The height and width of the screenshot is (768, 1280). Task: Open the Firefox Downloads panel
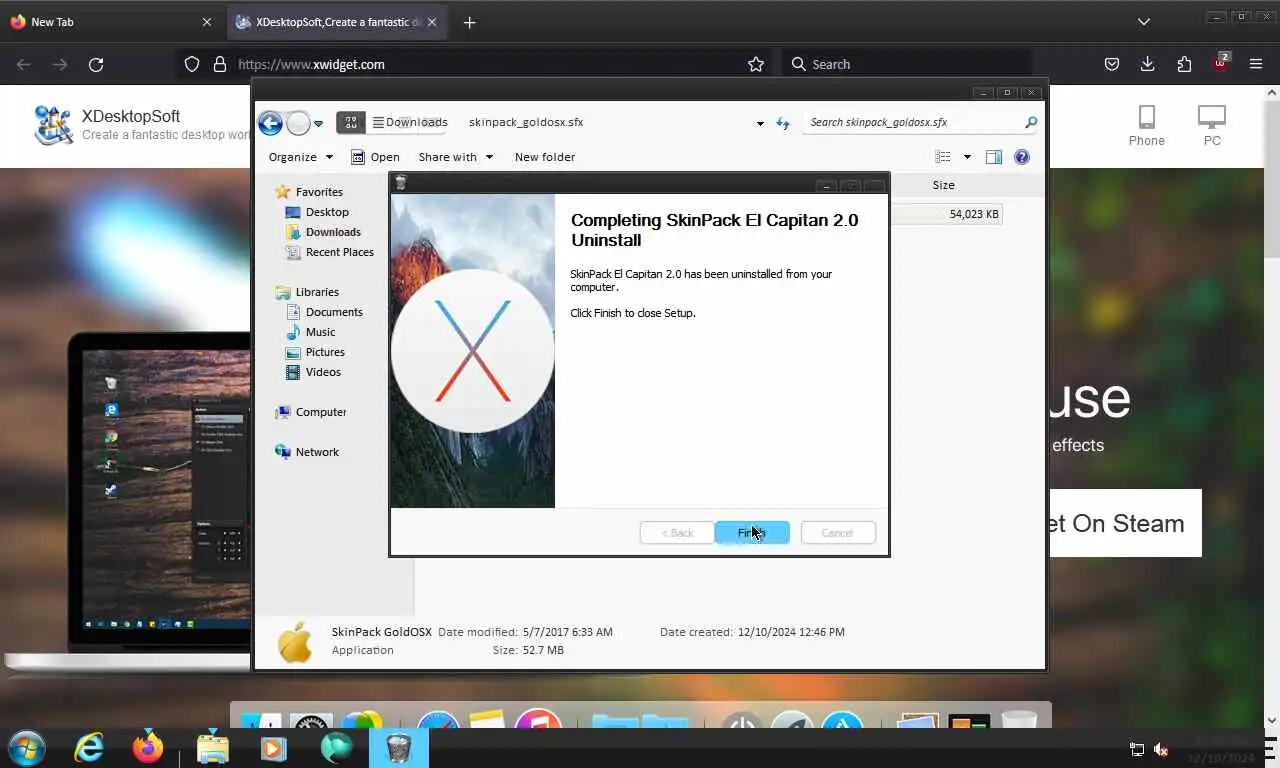pos(1148,64)
